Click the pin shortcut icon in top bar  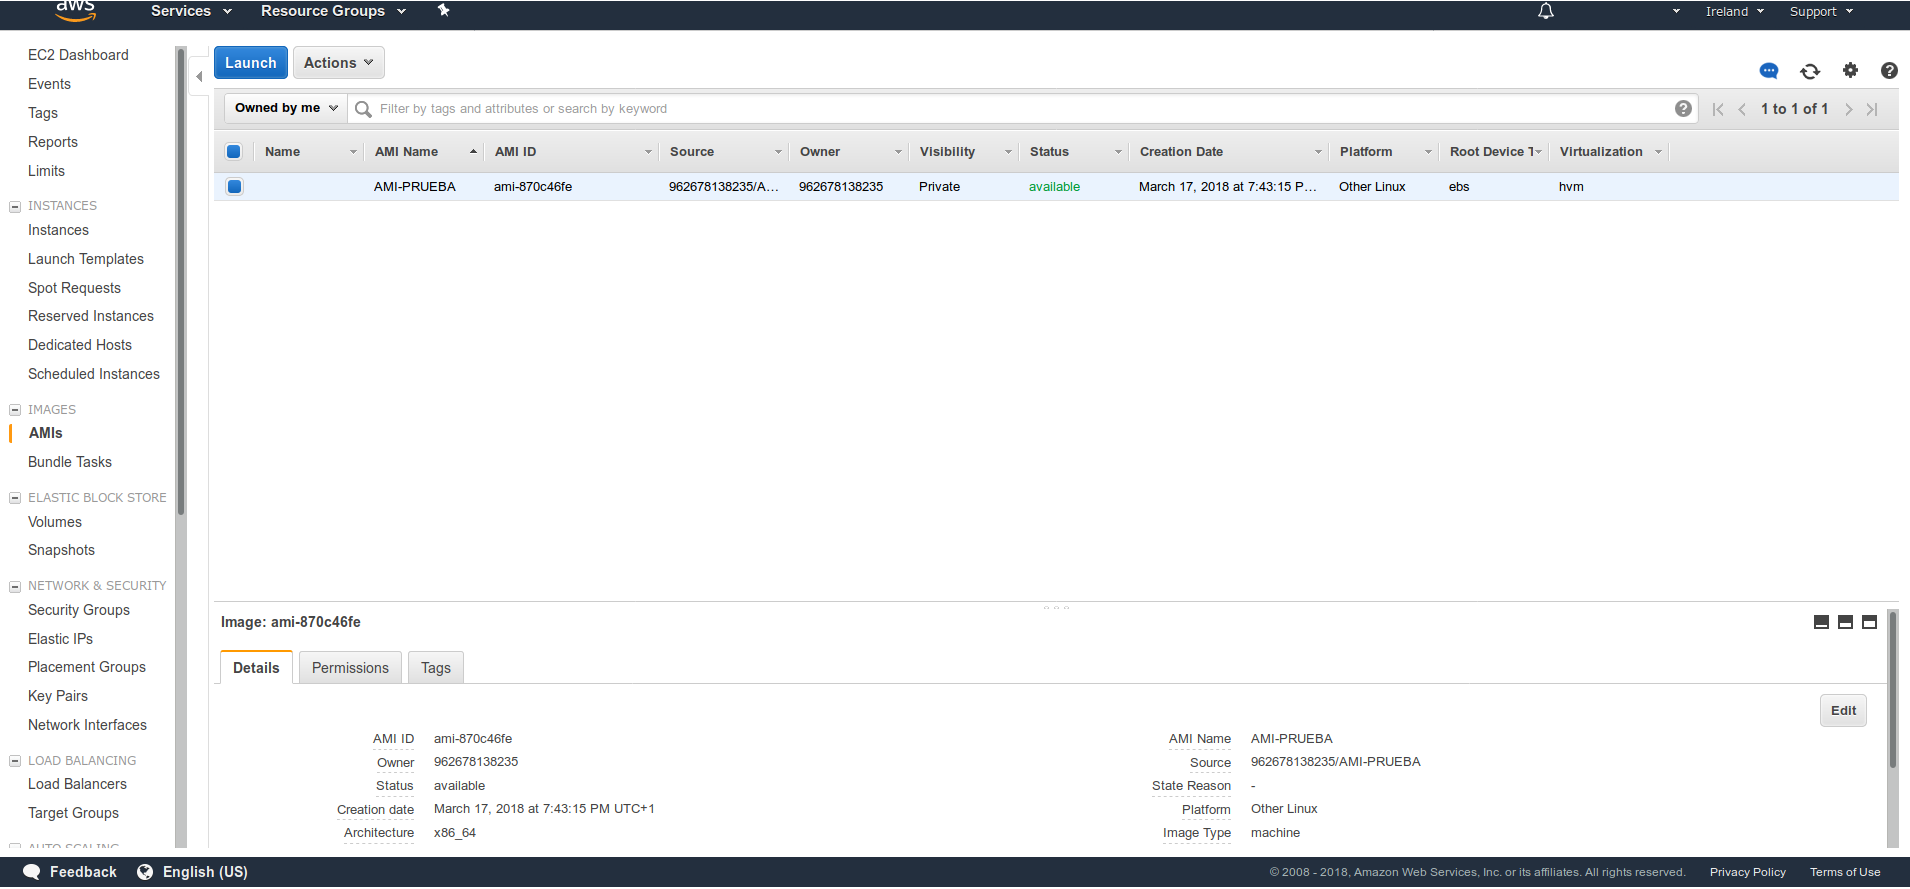[x=444, y=11]
